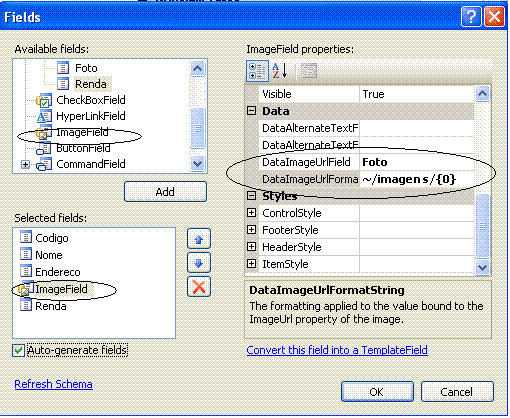Click the properties grid scrollbar down arrow

click(x=483, y=267)
